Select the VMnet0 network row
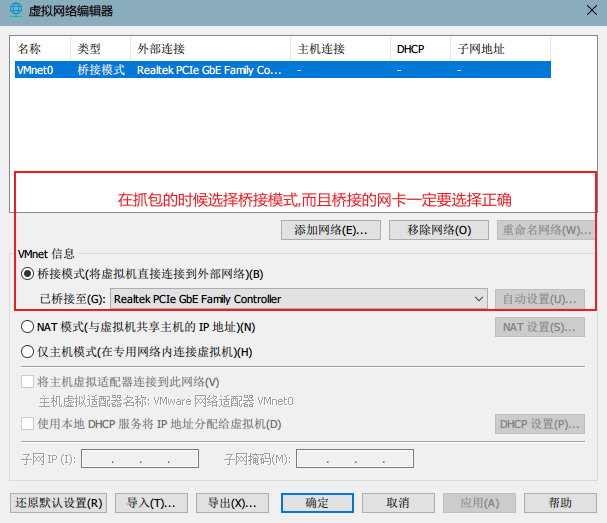Screen dimensions: 607x523 click(283, 70)
